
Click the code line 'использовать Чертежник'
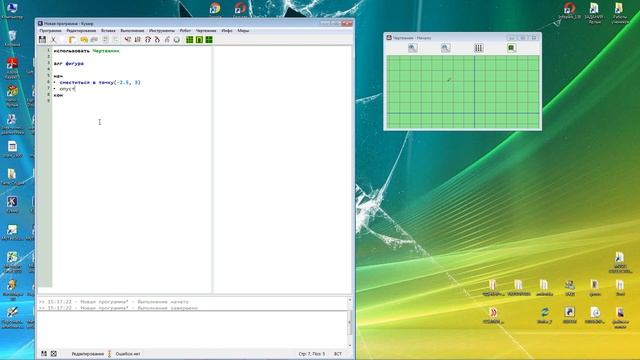86,51
